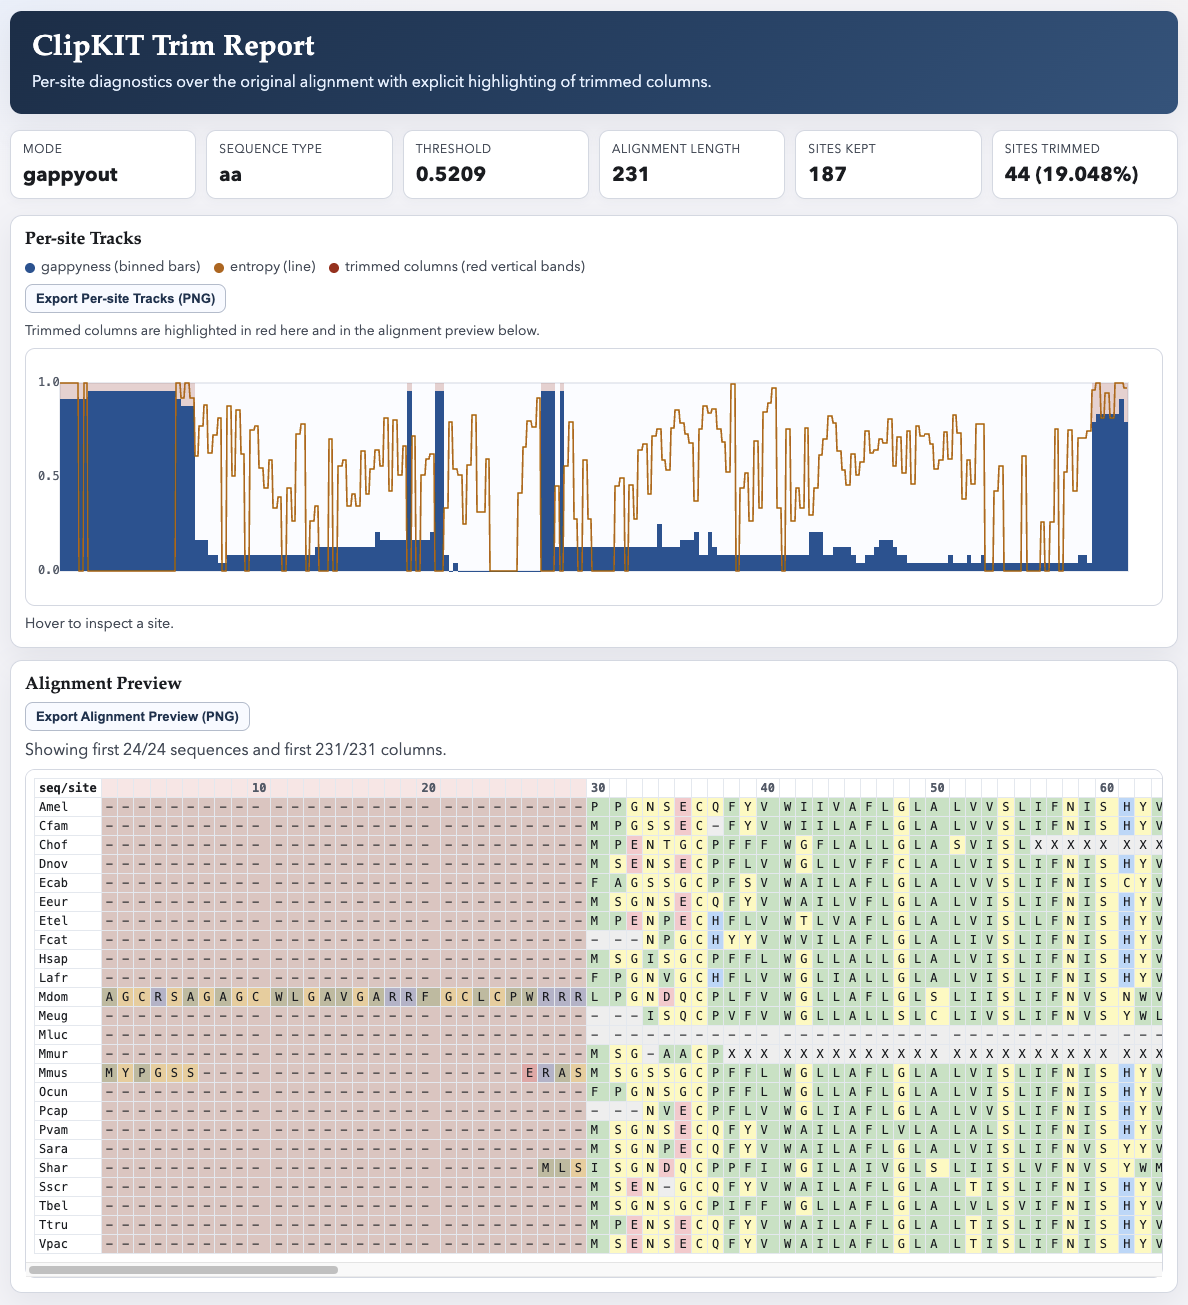The width and height of the screenshot is (1188, 1305).
Task: Select the Mdom sequence row label
Action: (54, 997)
